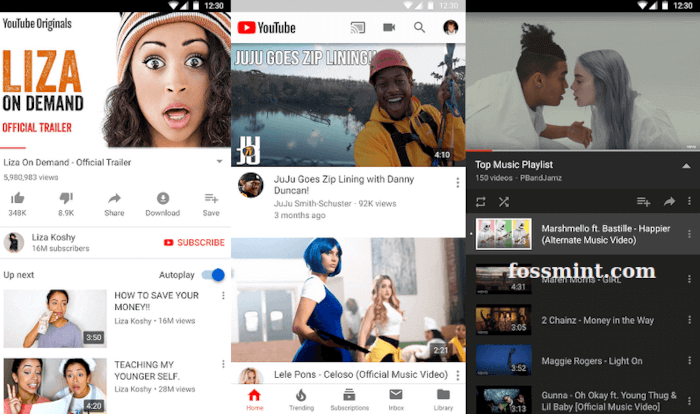This screenshot has height=414, width=700.
Task: Toggle the shuffle playlist icon
Action: (504, 202)
